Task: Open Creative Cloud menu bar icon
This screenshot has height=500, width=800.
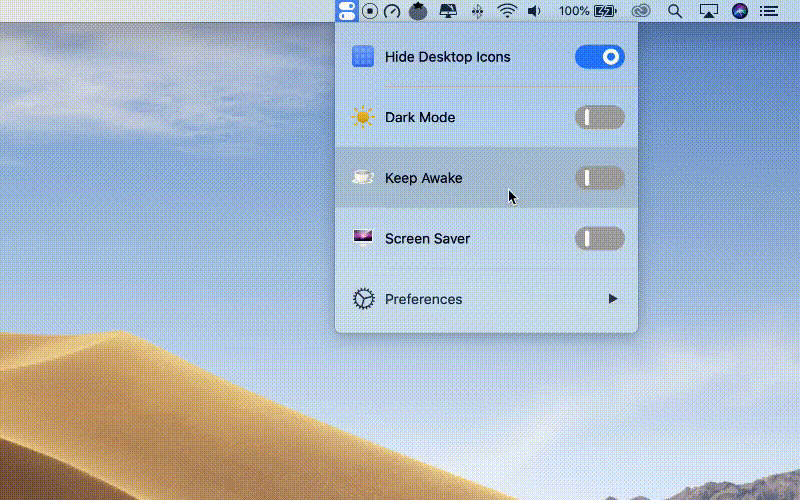Action: tap(641, 11)
